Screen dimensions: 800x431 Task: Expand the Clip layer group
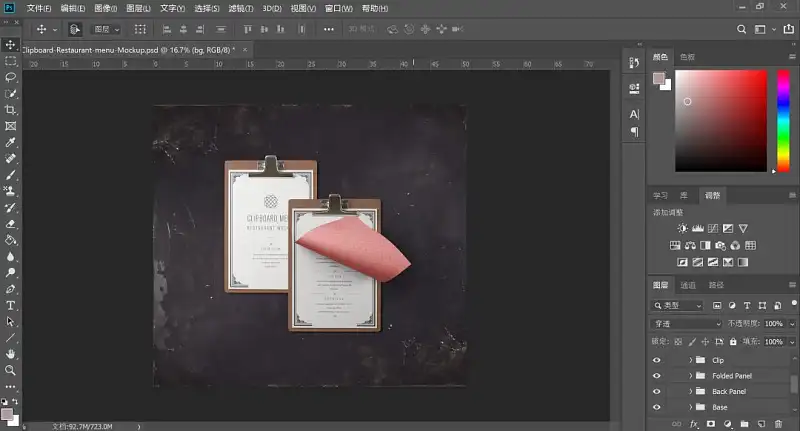(690, 360)
